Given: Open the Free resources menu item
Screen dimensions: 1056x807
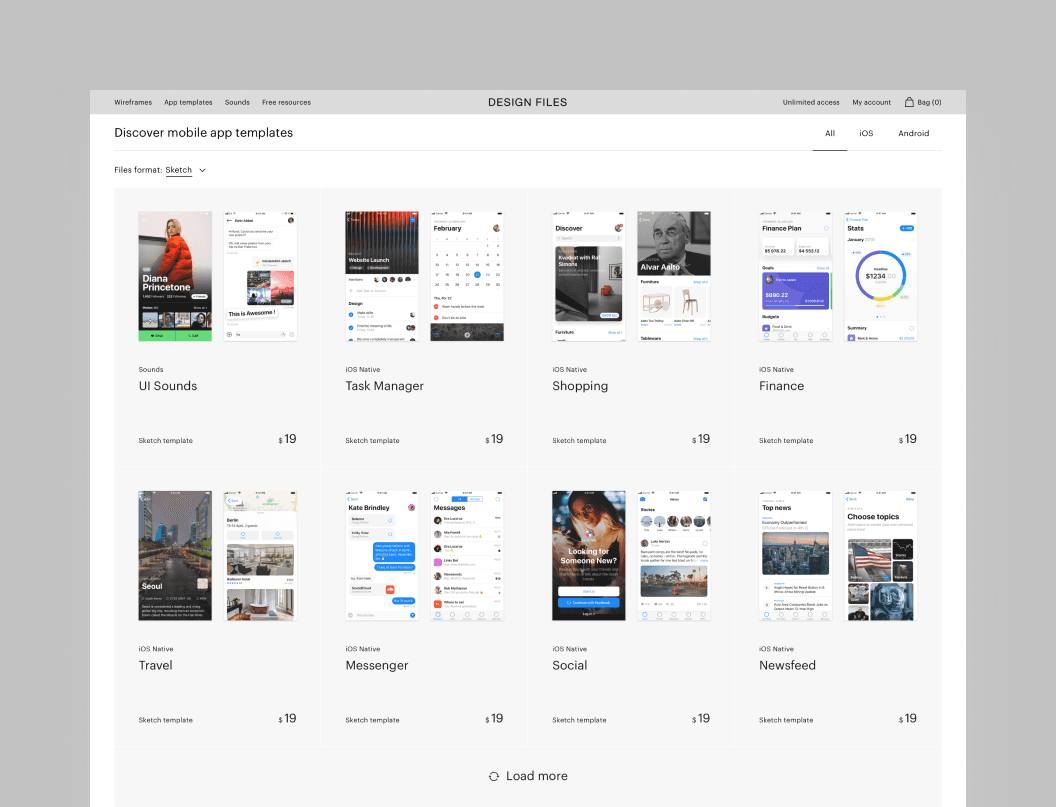Looking at the screenshot, I should tap(286, 102).
